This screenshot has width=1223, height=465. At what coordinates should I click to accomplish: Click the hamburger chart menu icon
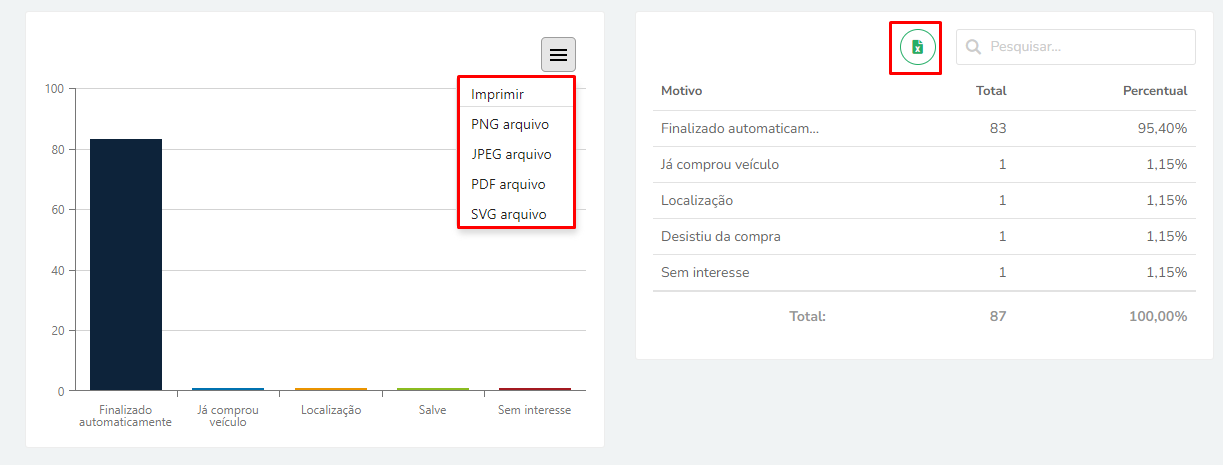coord(558,54)
